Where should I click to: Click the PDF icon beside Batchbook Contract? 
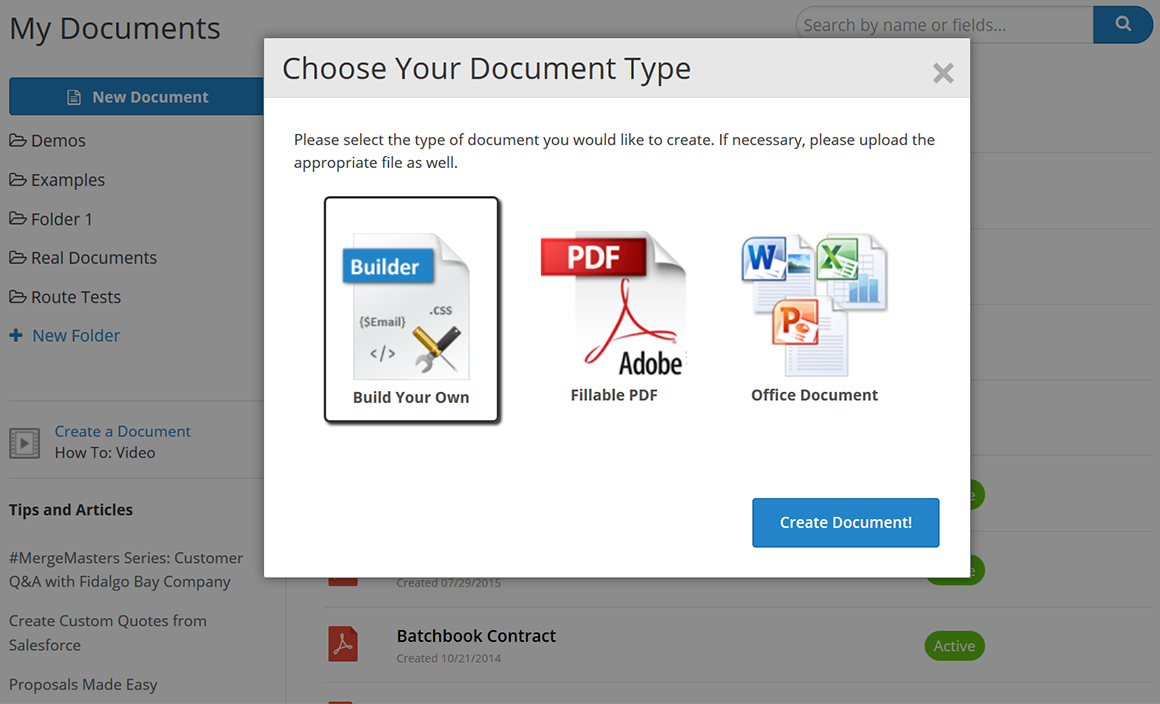pyautogui.click(x=343, y=645)
